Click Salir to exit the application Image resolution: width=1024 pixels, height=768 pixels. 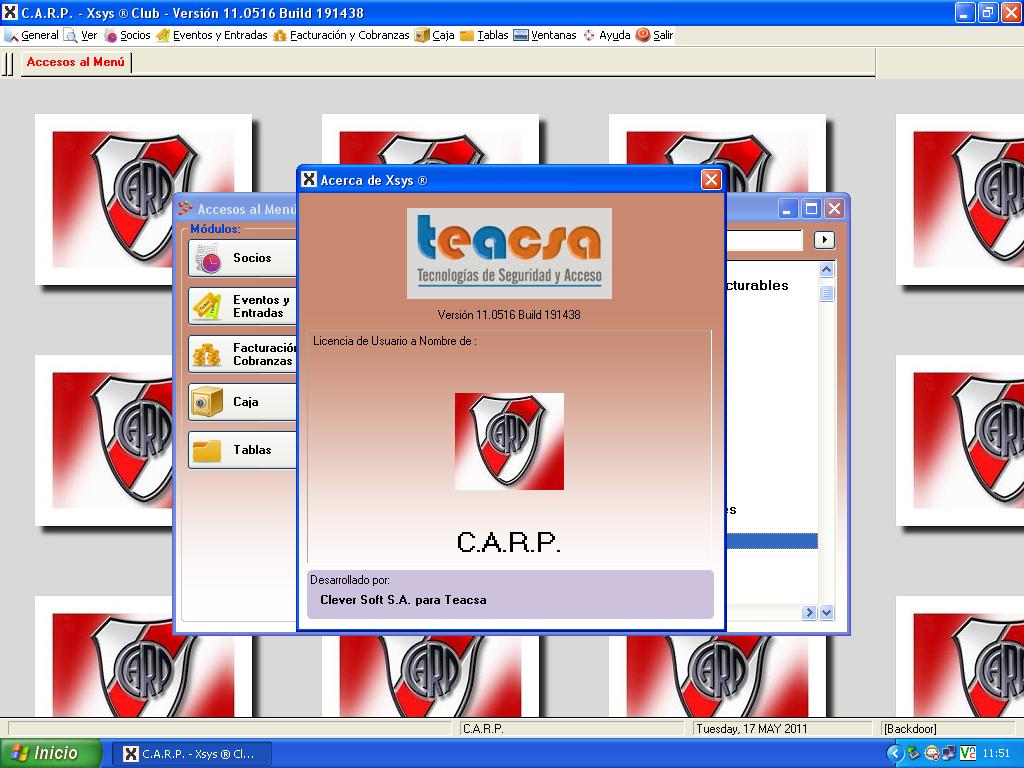[655, 35]
